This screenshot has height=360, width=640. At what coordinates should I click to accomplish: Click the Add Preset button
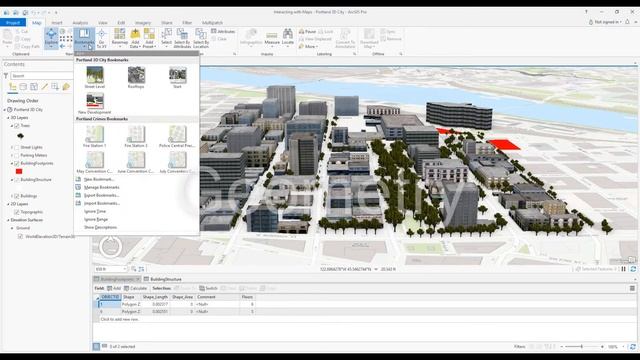click(149, 38)
